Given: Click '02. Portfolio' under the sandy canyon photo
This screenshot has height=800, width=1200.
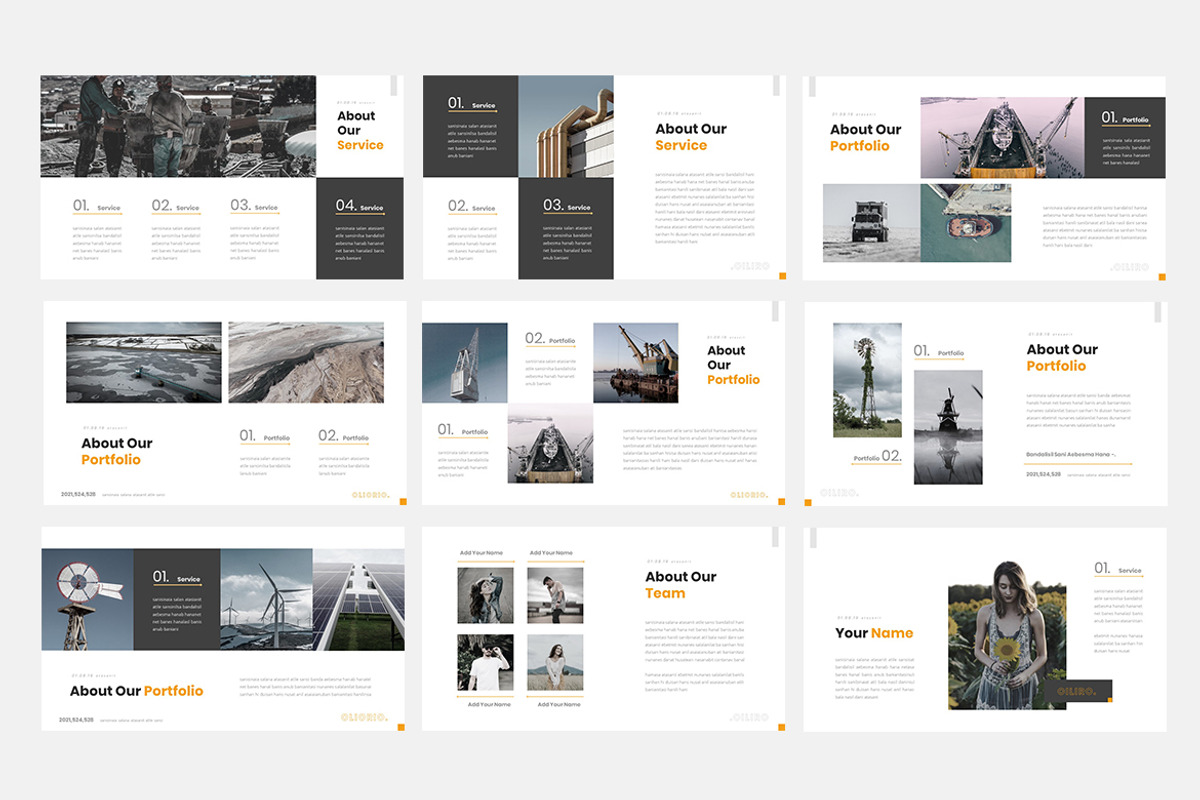Looking at the screenshot, I should (343, 436).
